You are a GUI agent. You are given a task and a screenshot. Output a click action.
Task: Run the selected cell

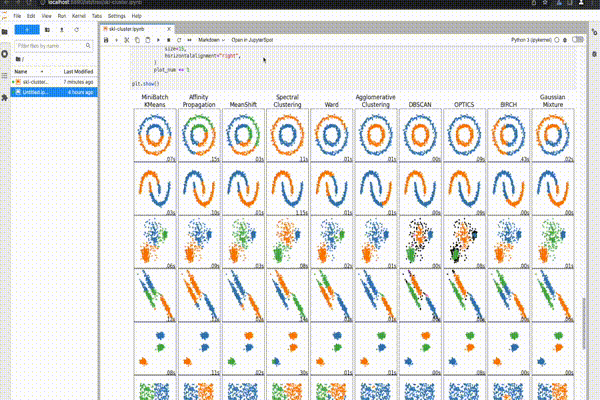[158, 40]
